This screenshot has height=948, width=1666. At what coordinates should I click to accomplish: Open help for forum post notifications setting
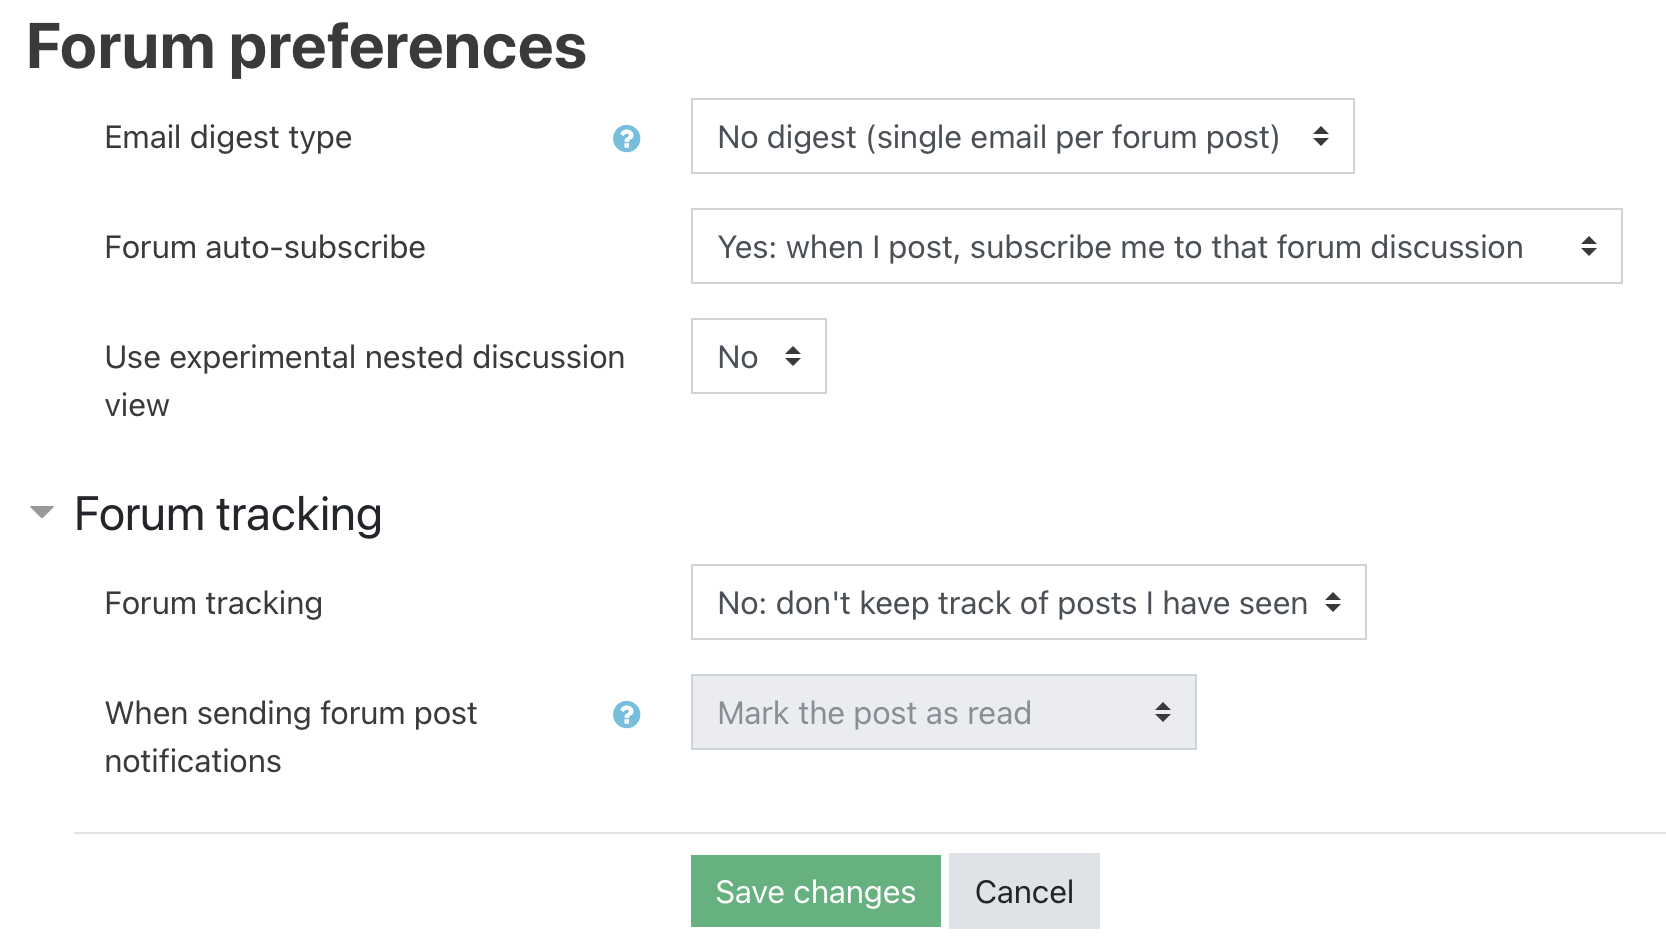pyautogui.click(x=626, y=714)
